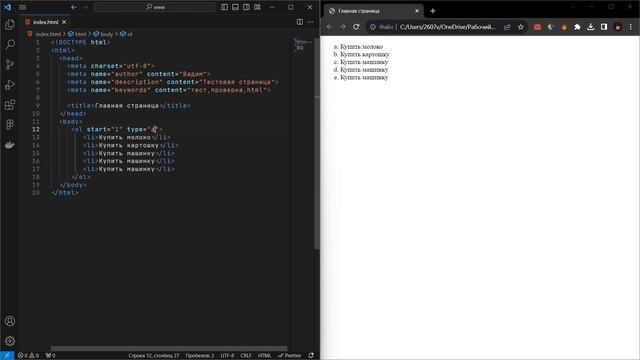Click body in the breadcrumb path
This screenshot has width=640, height=360.
[106, 34]
